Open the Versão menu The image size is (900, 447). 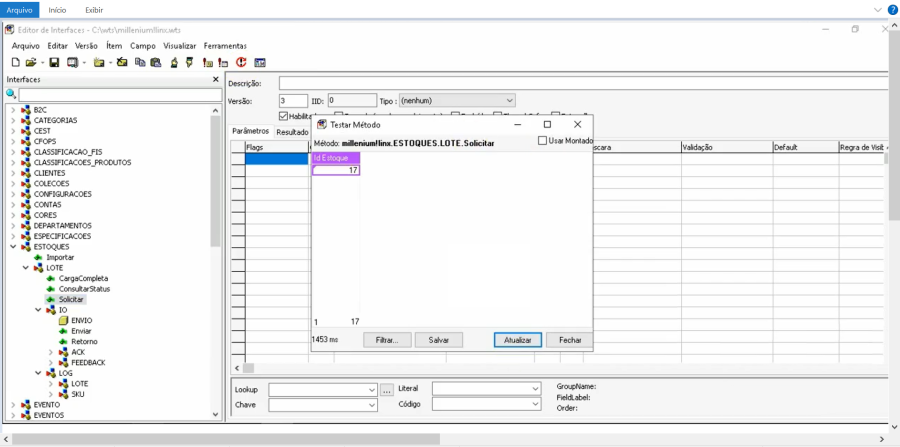86,46
